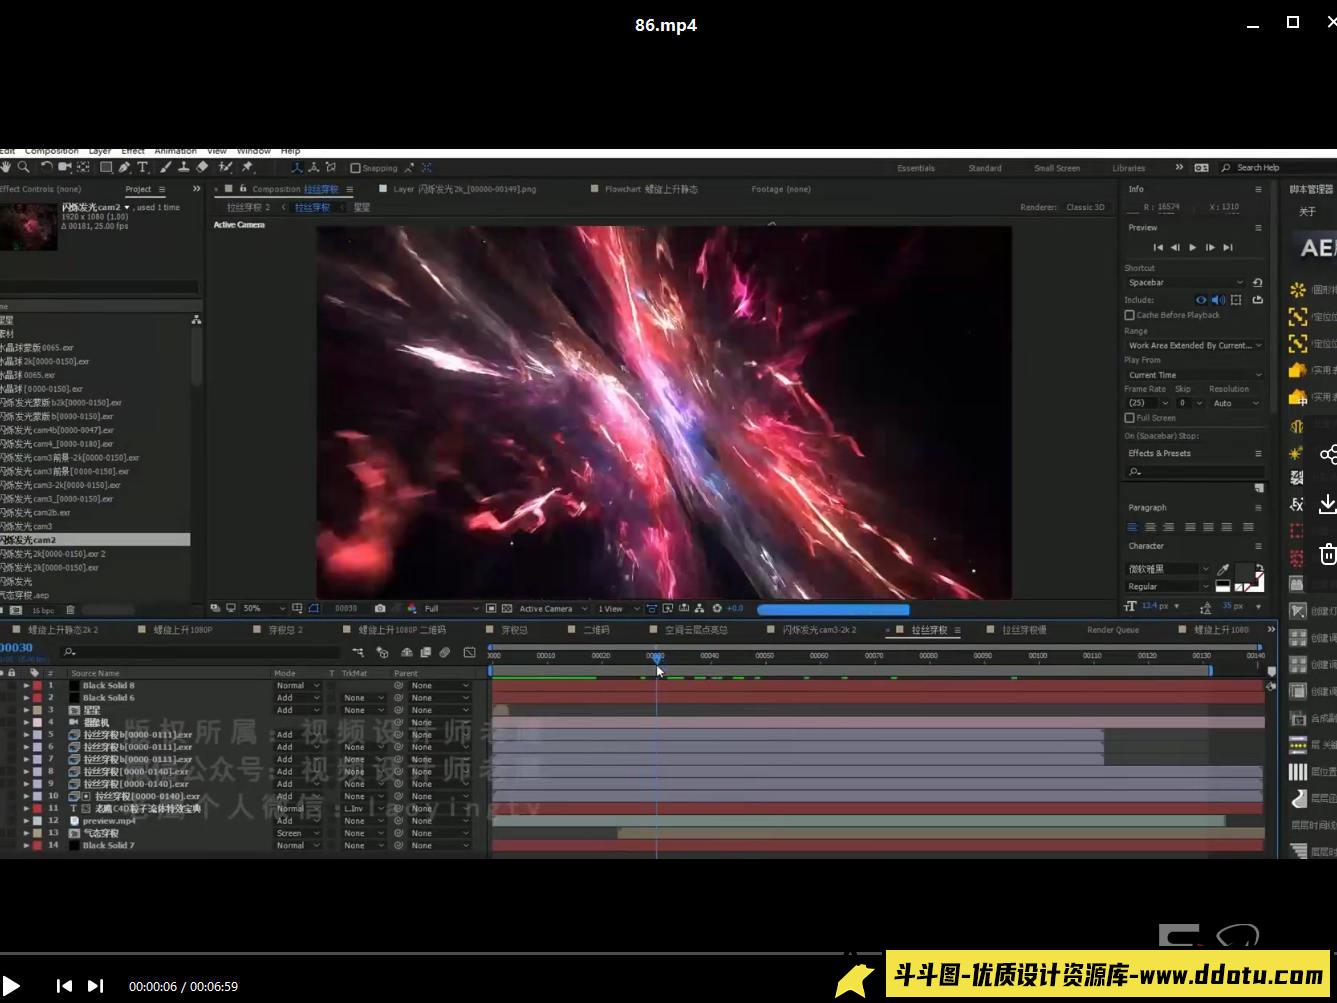Open the Animation menu
This screenshot has height=1003, width=1337.
pyautogui.click(x=175, y=151)
